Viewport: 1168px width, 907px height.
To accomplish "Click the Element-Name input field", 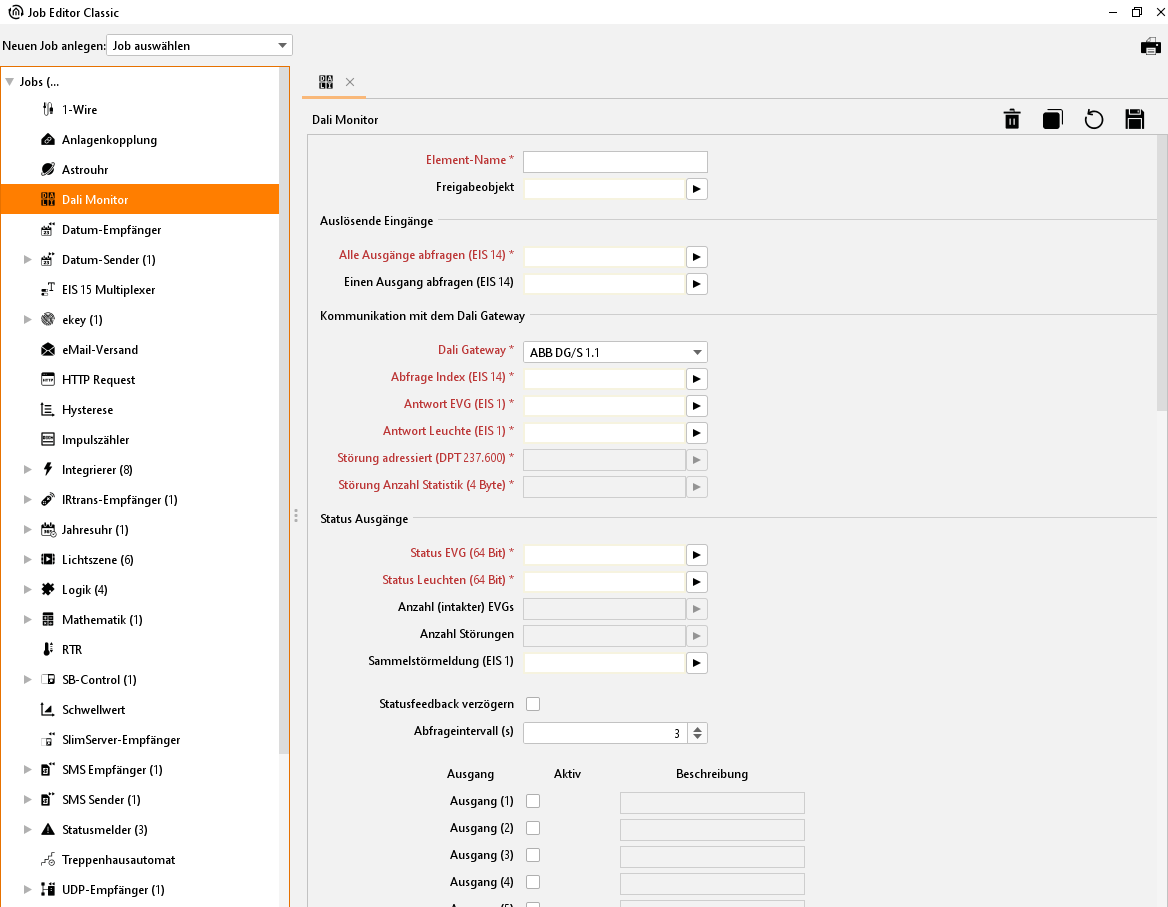I will pyautogui.click(x=615, y=162).
